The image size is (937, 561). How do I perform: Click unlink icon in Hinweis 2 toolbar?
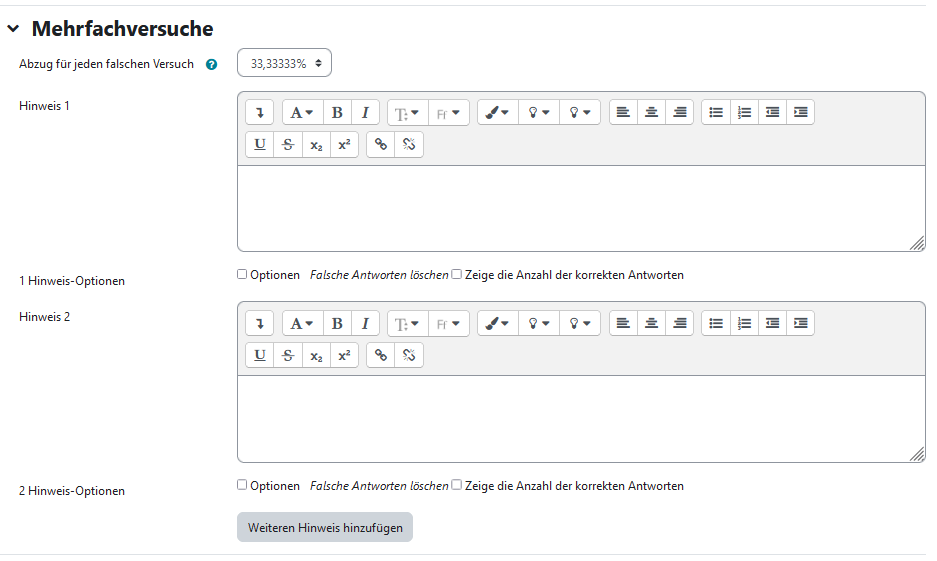click(408, 355)
